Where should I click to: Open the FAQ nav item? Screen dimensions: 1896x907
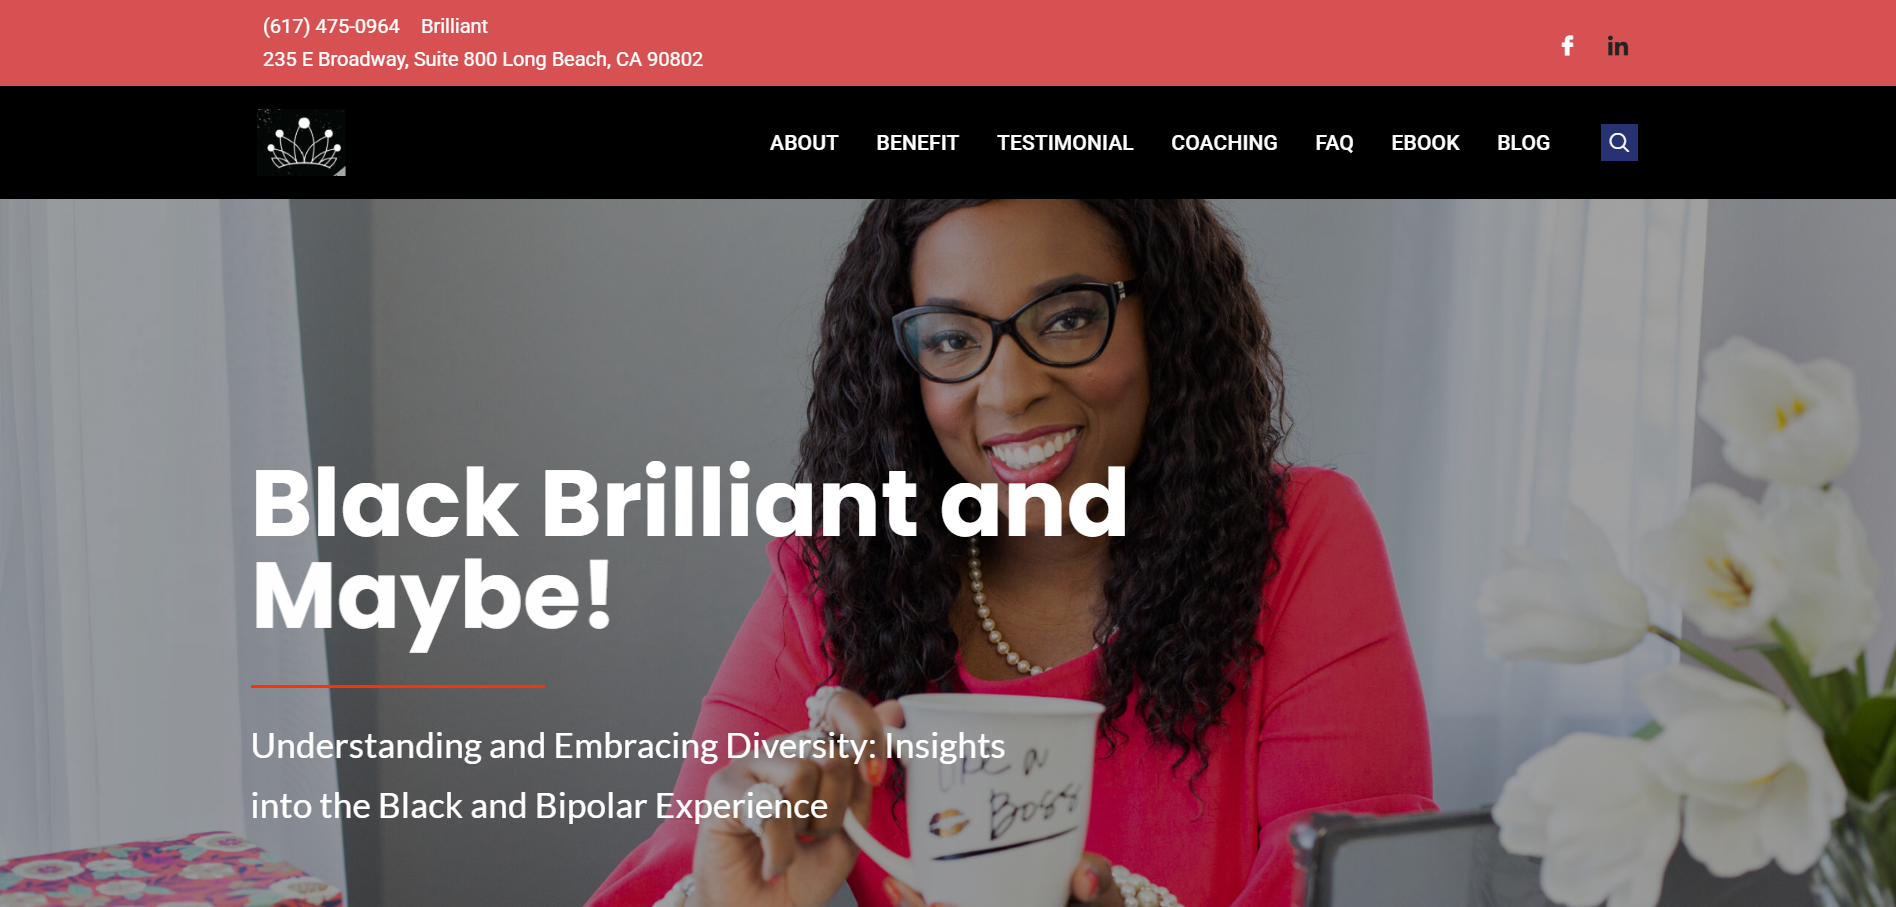[x=1334, y=143]
